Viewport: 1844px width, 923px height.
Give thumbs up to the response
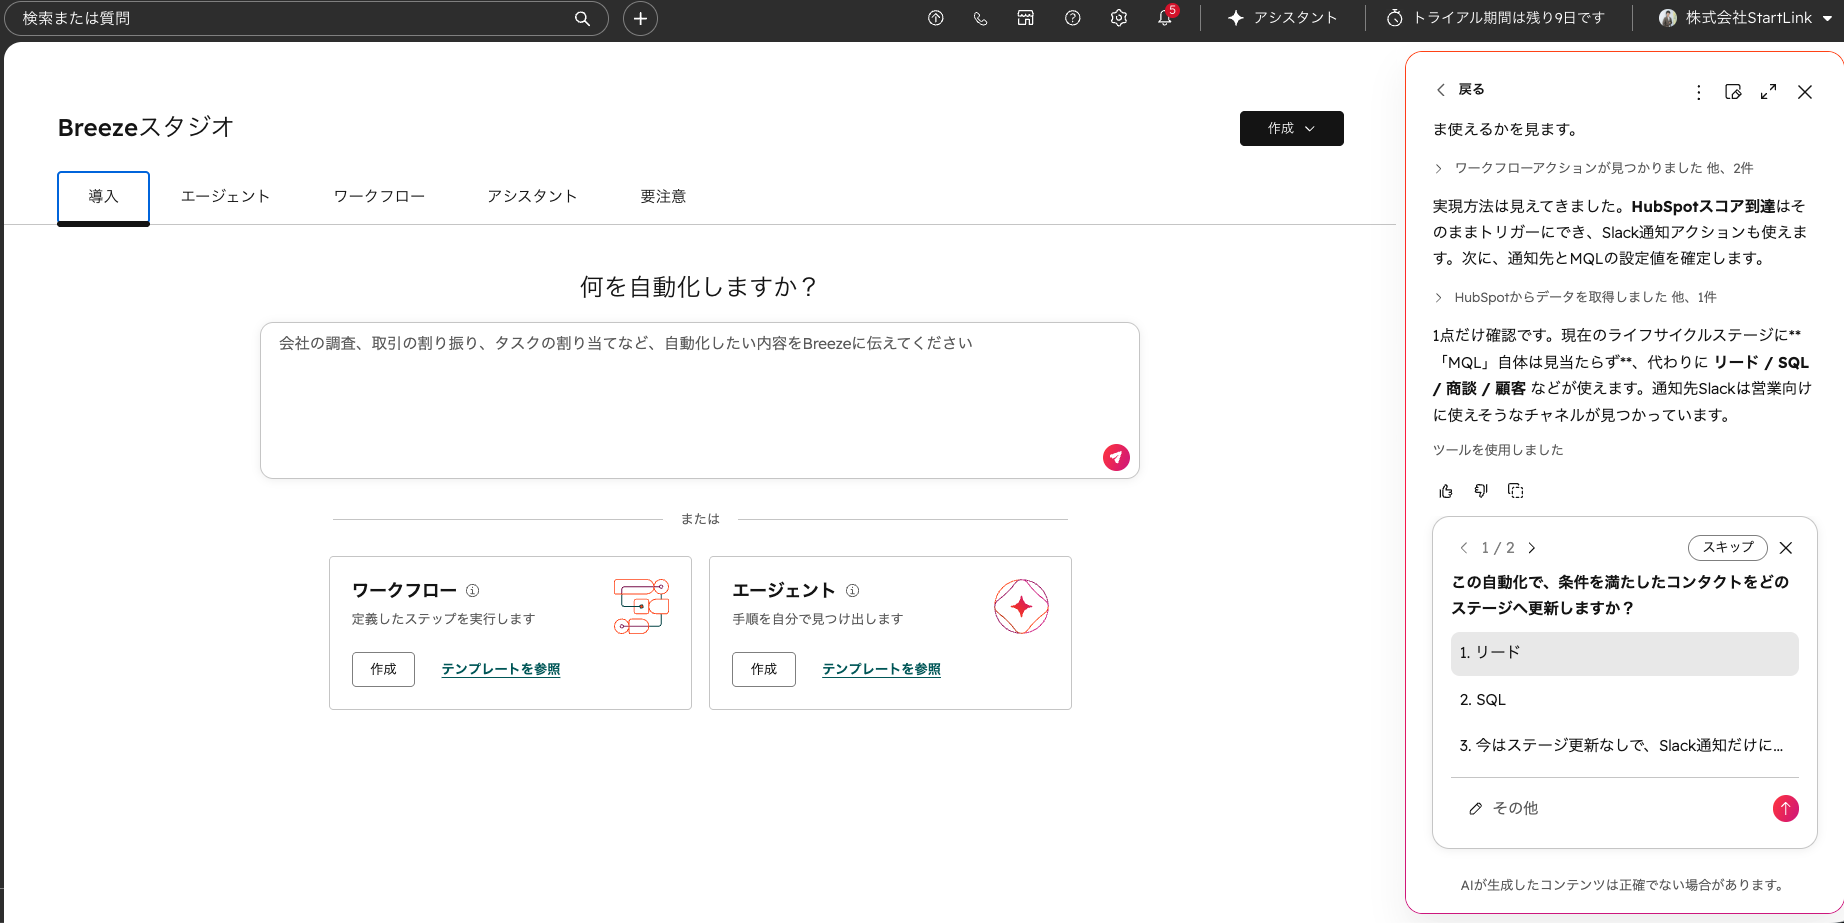pos(1446,491)
